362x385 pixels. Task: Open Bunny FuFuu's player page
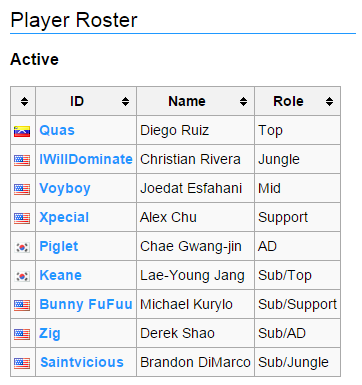86,305
